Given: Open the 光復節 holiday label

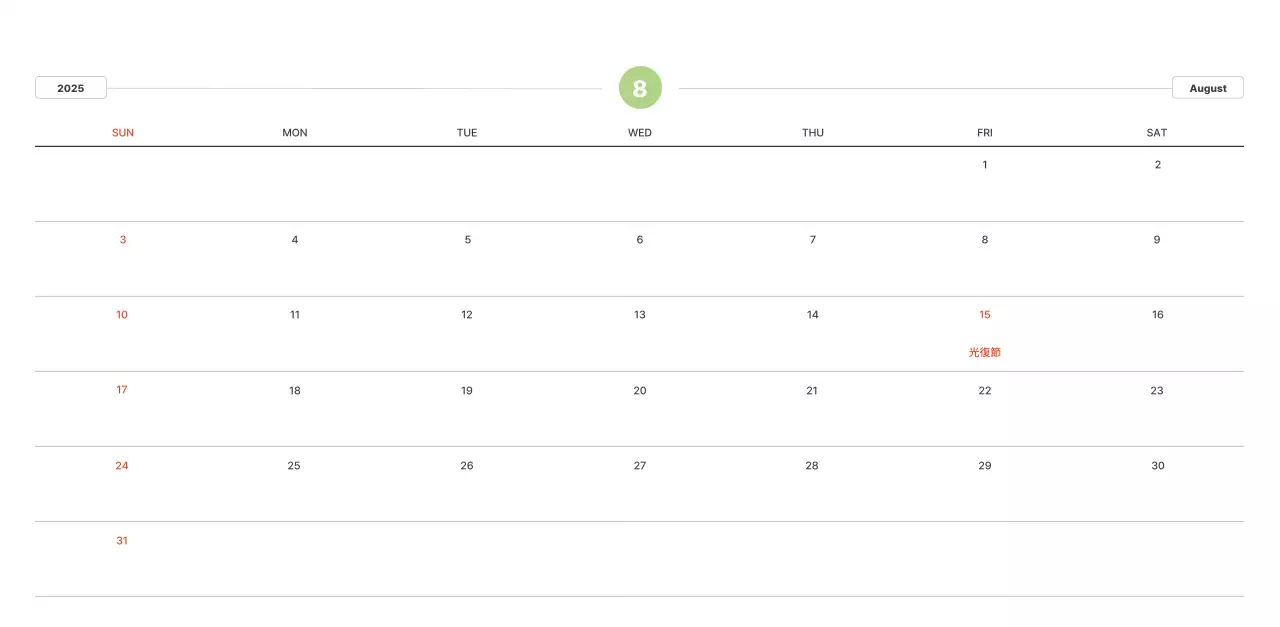Looking at the screenshot, I should 985,353.
